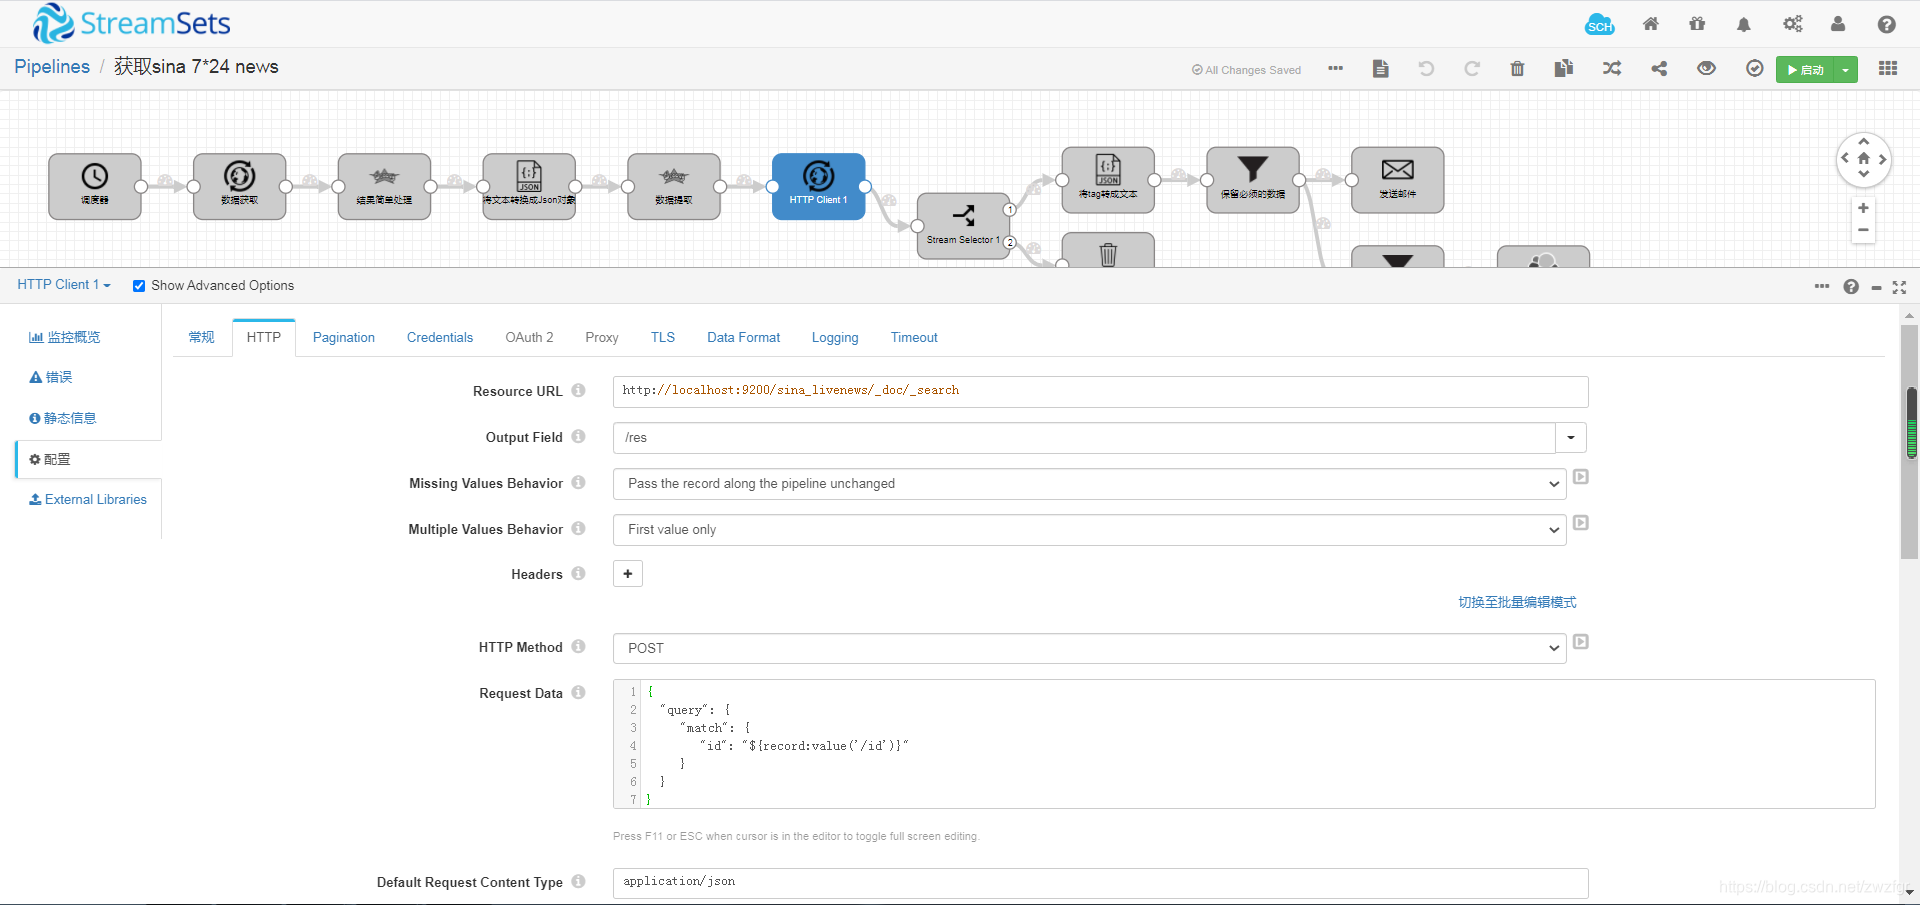Toggle expression mode for HTTP Method
1920x905 pixels.
(1581, 642)
